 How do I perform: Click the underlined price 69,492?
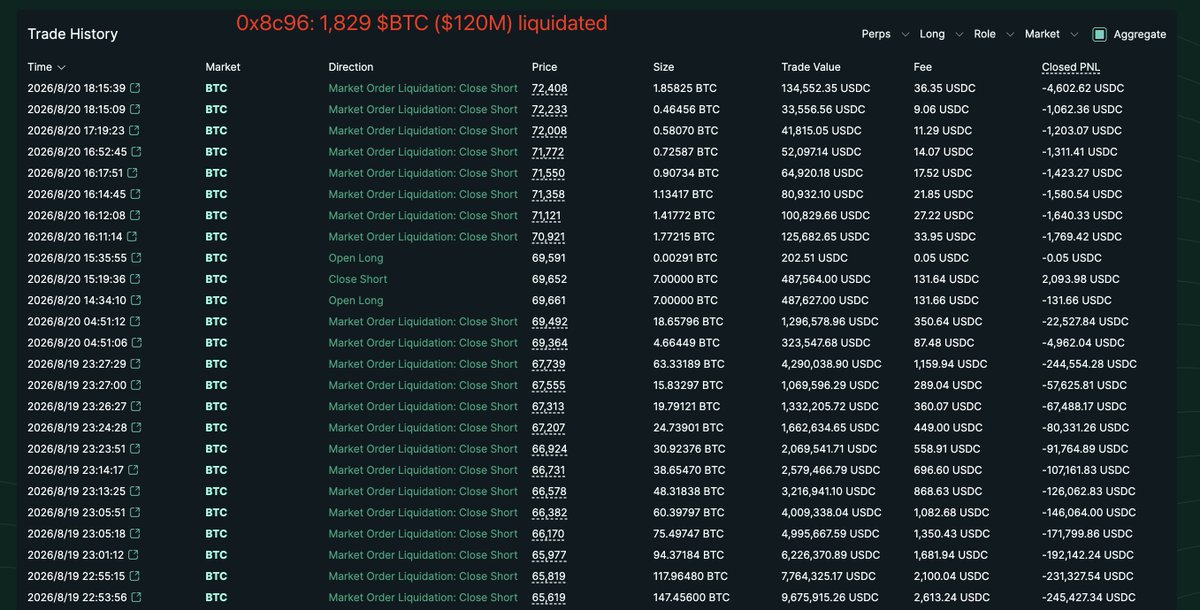[550, 322]
